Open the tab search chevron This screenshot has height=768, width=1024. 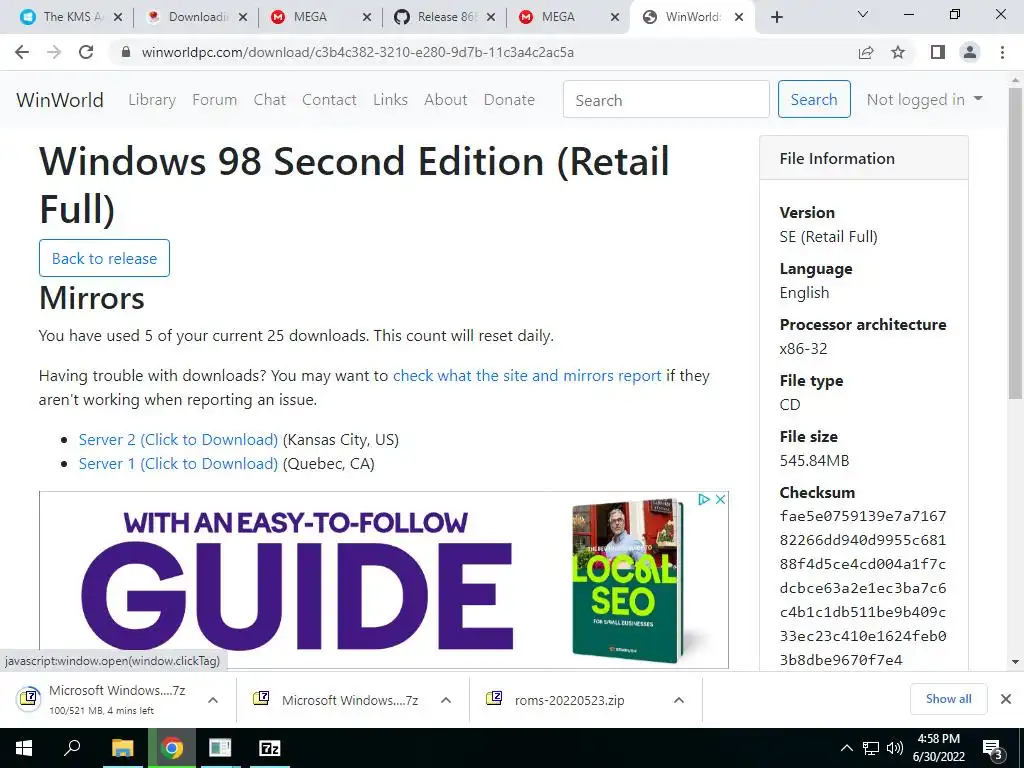863,14
